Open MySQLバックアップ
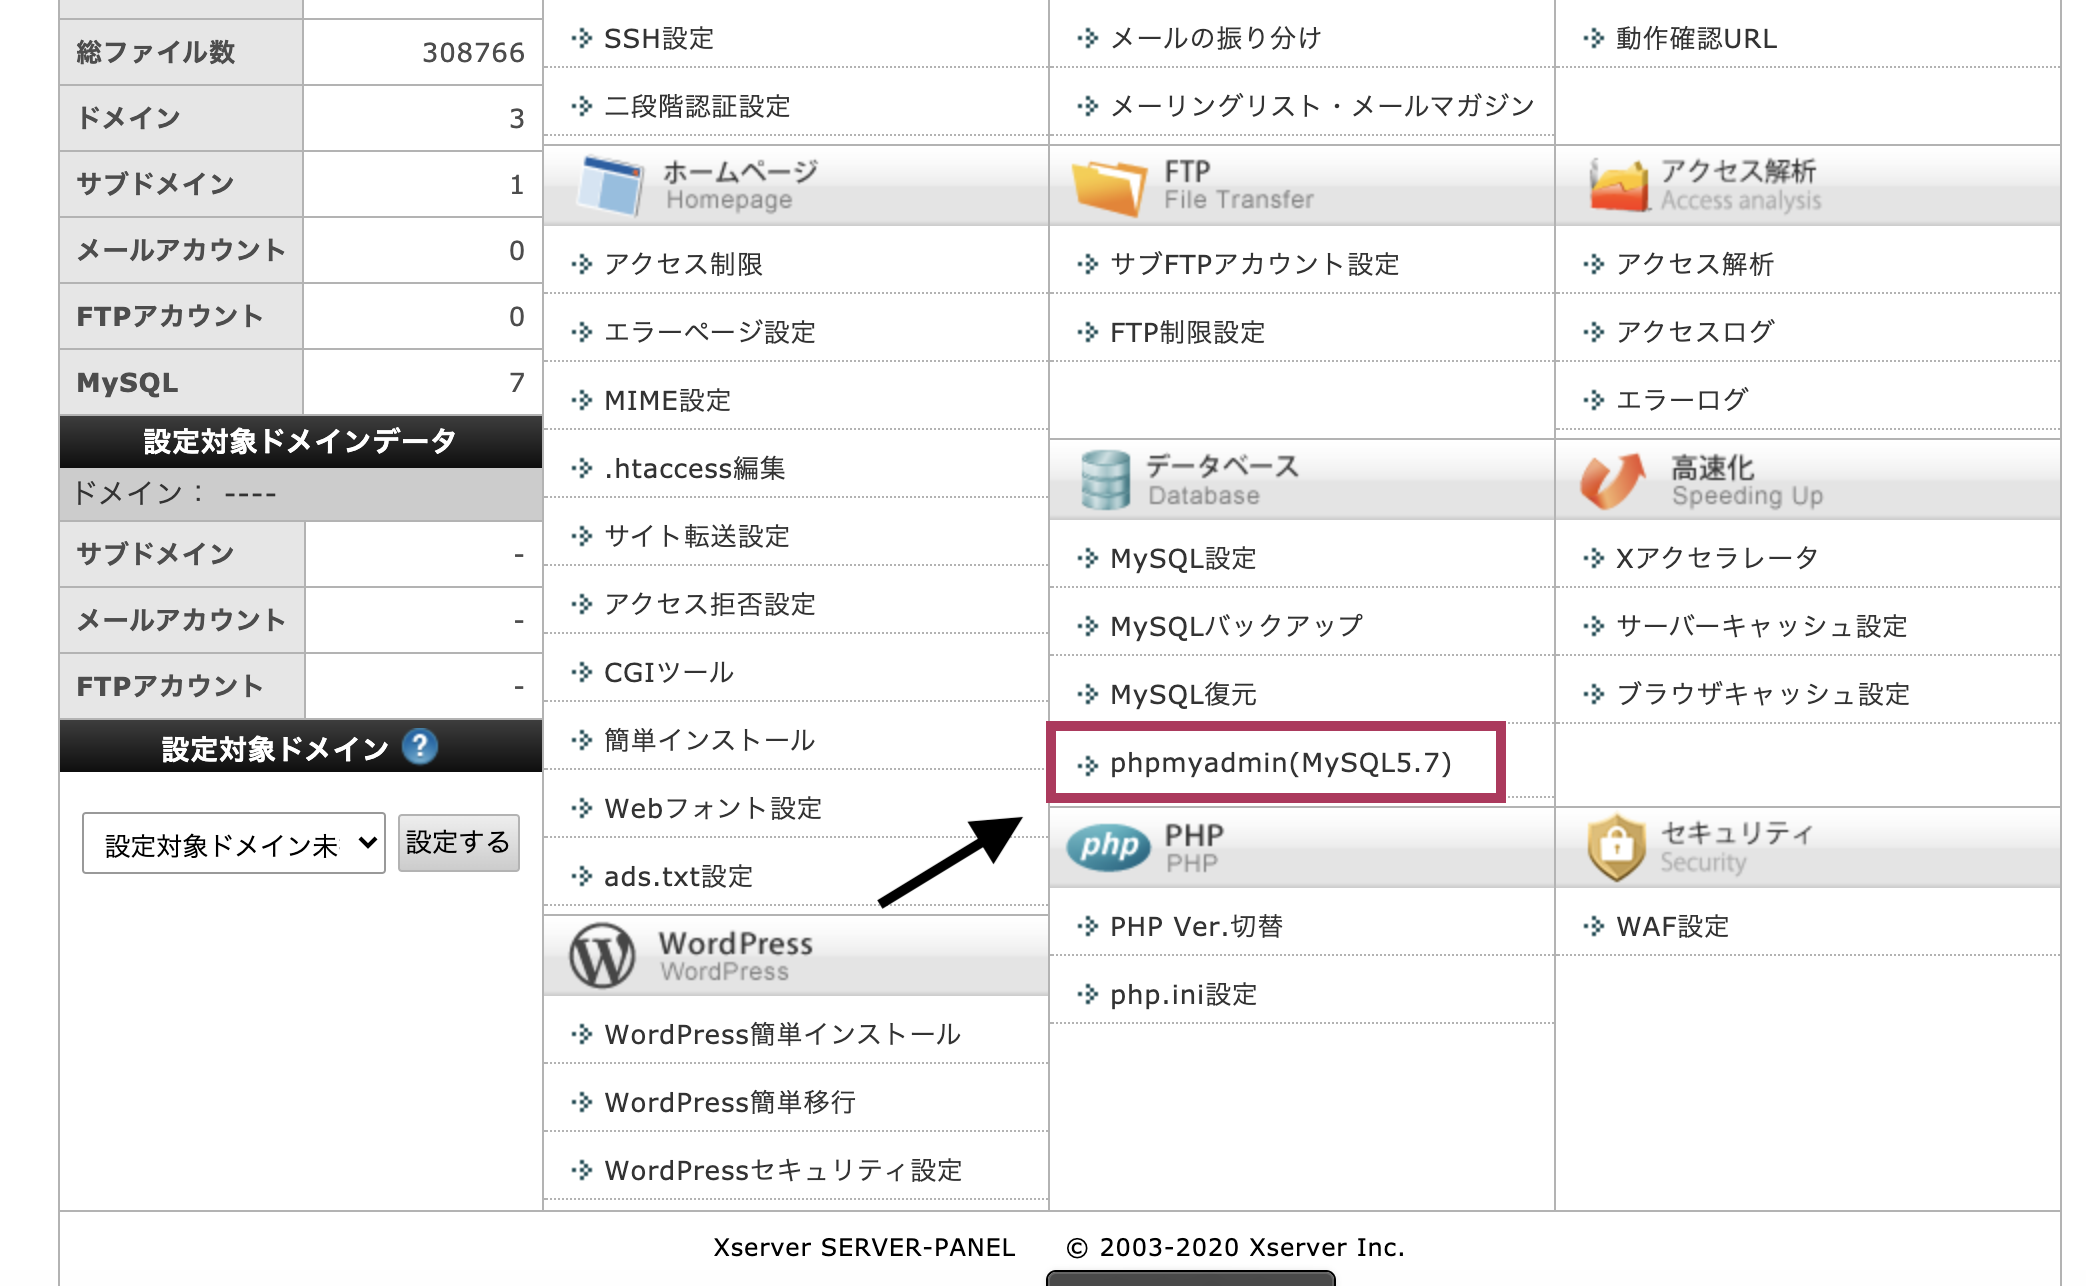 point(1236,626)
